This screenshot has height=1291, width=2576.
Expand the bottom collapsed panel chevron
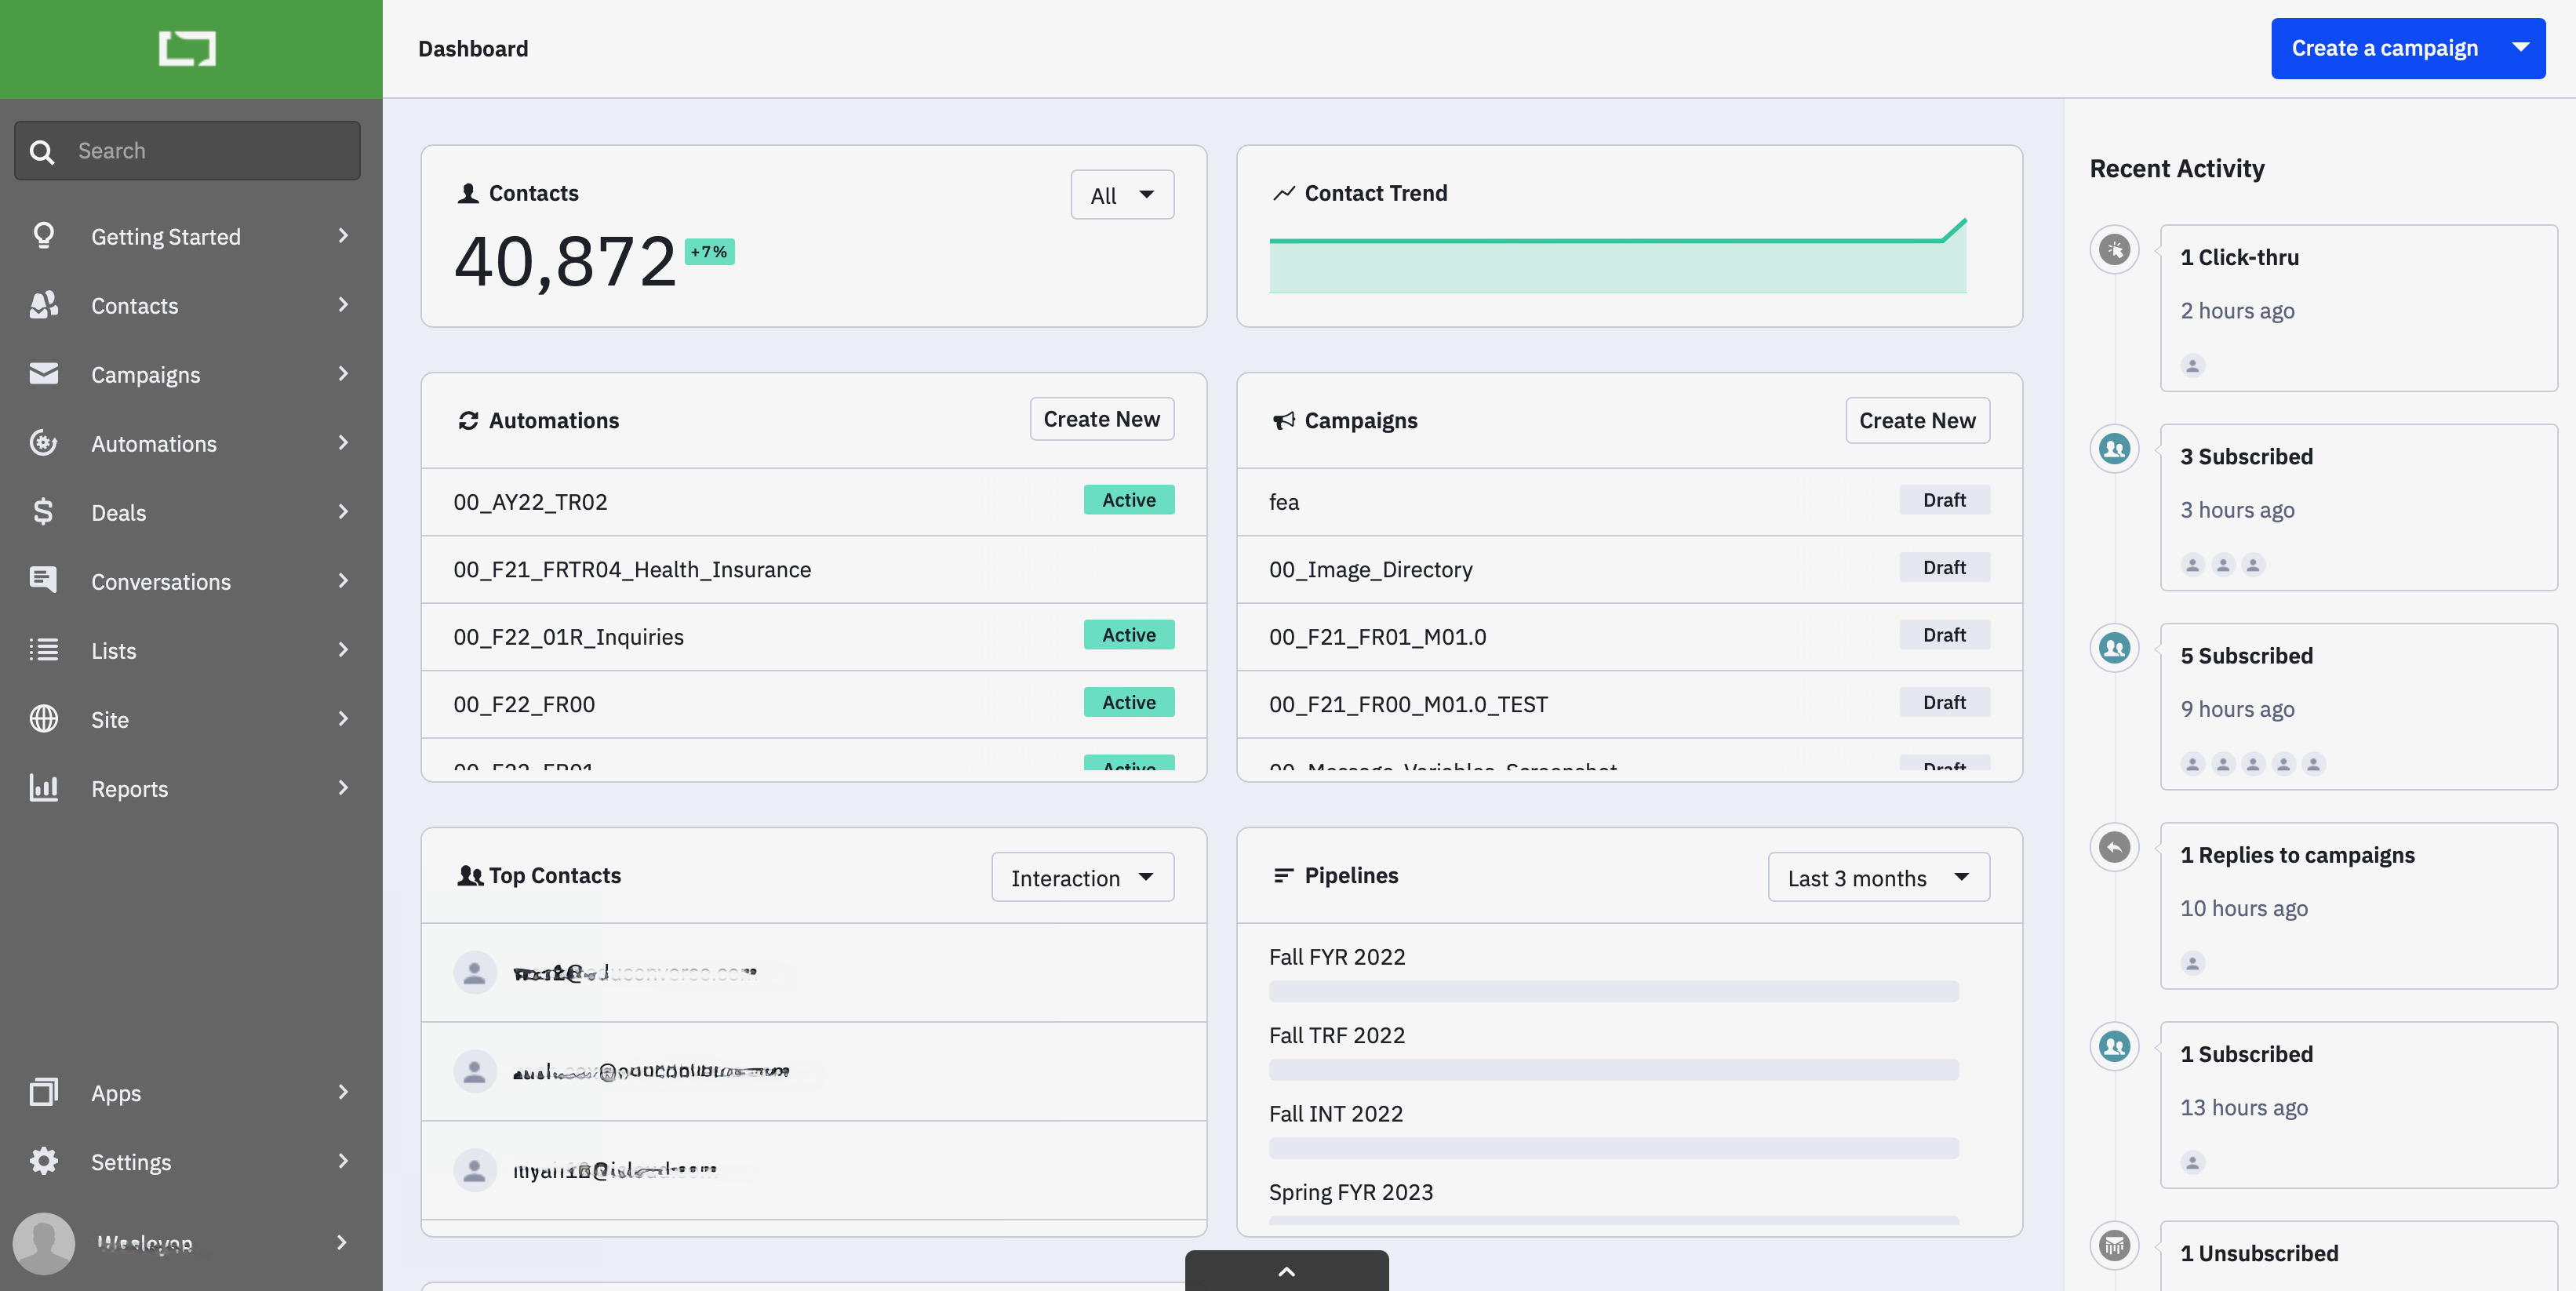pyautogui.click(x=1286, y=1271)
